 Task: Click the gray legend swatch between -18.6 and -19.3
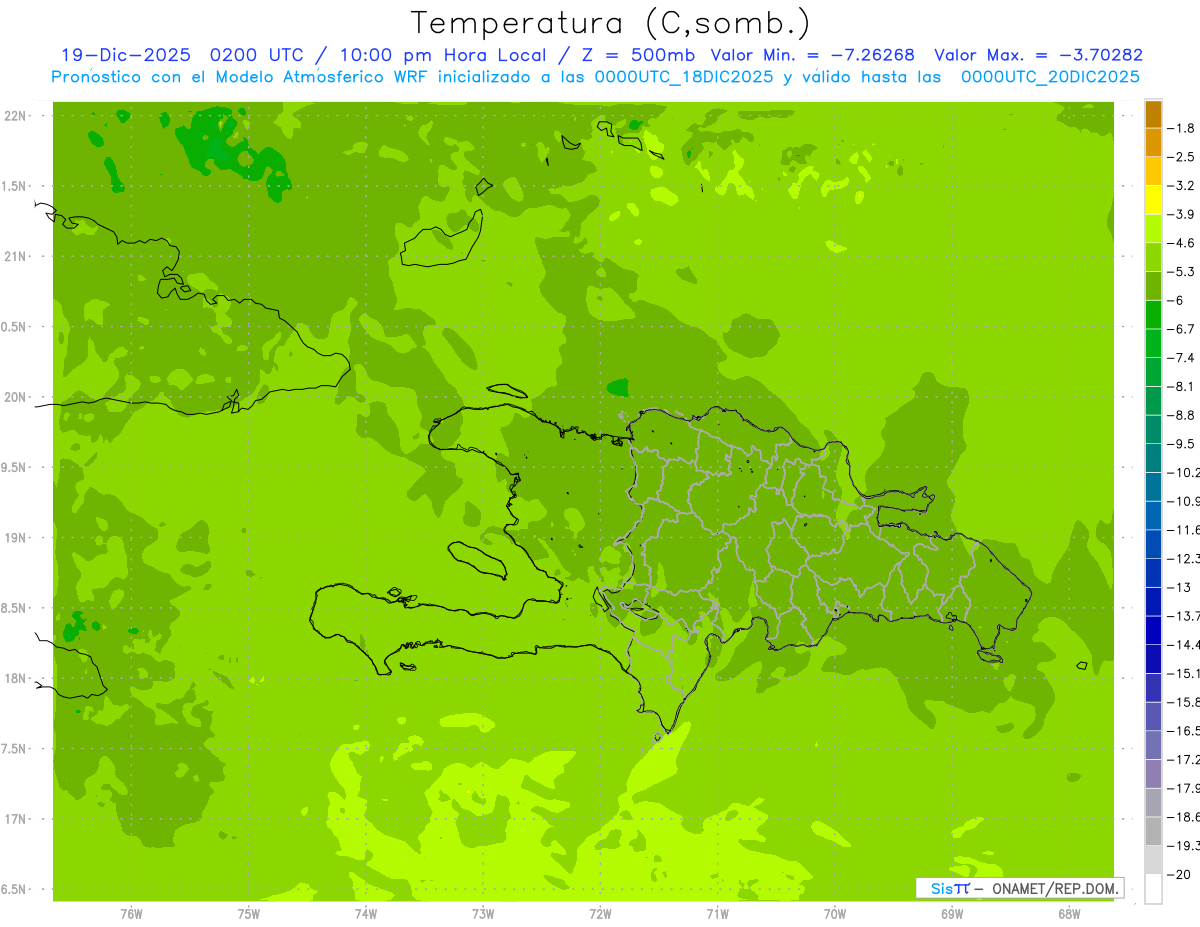(1153, 831)
